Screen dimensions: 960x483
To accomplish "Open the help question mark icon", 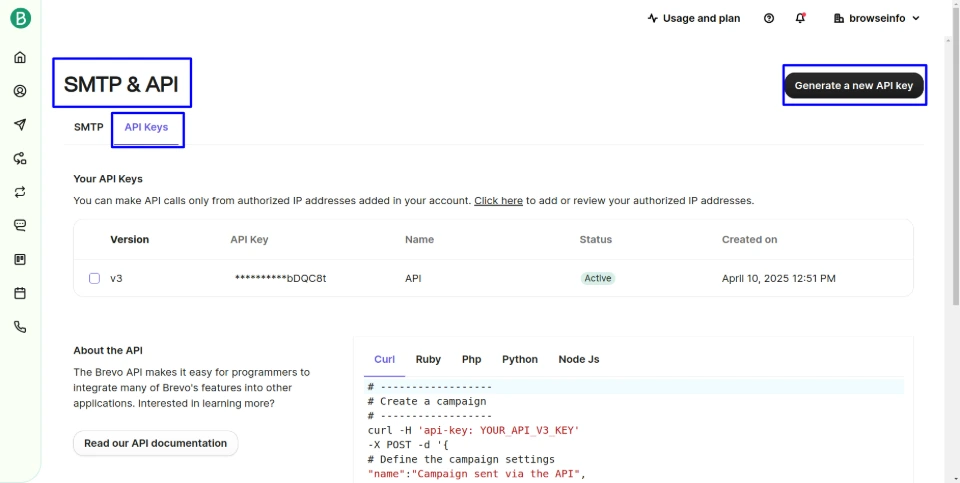I will [x=769, y=18].
